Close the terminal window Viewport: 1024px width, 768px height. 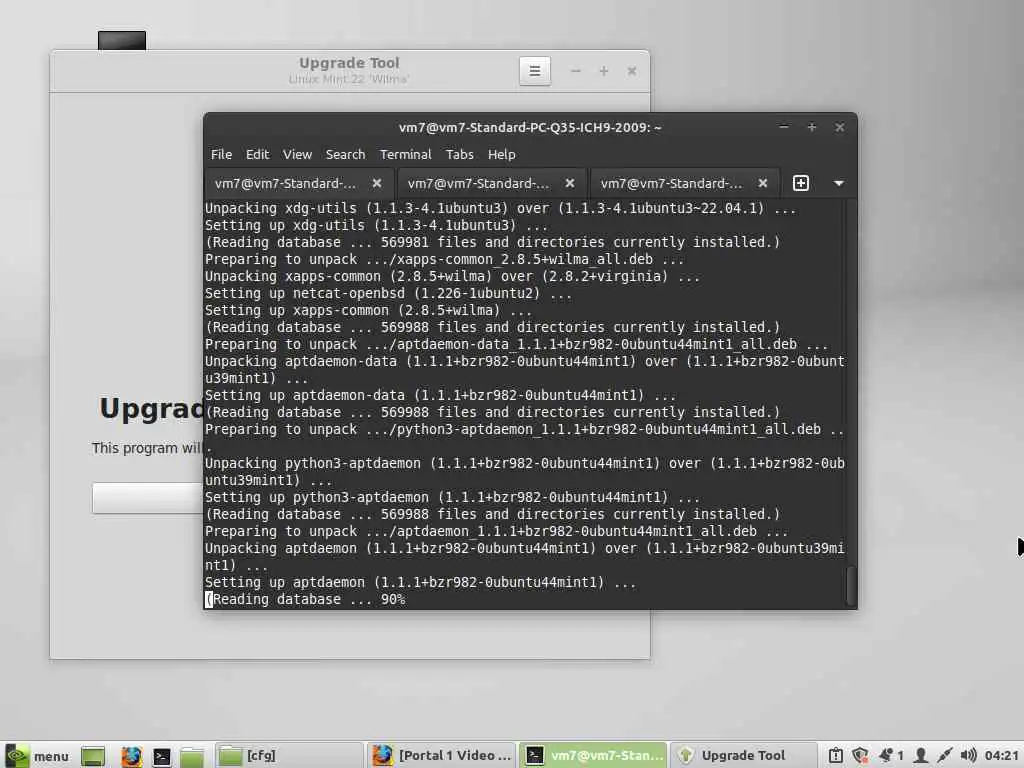tap(840, 127)
